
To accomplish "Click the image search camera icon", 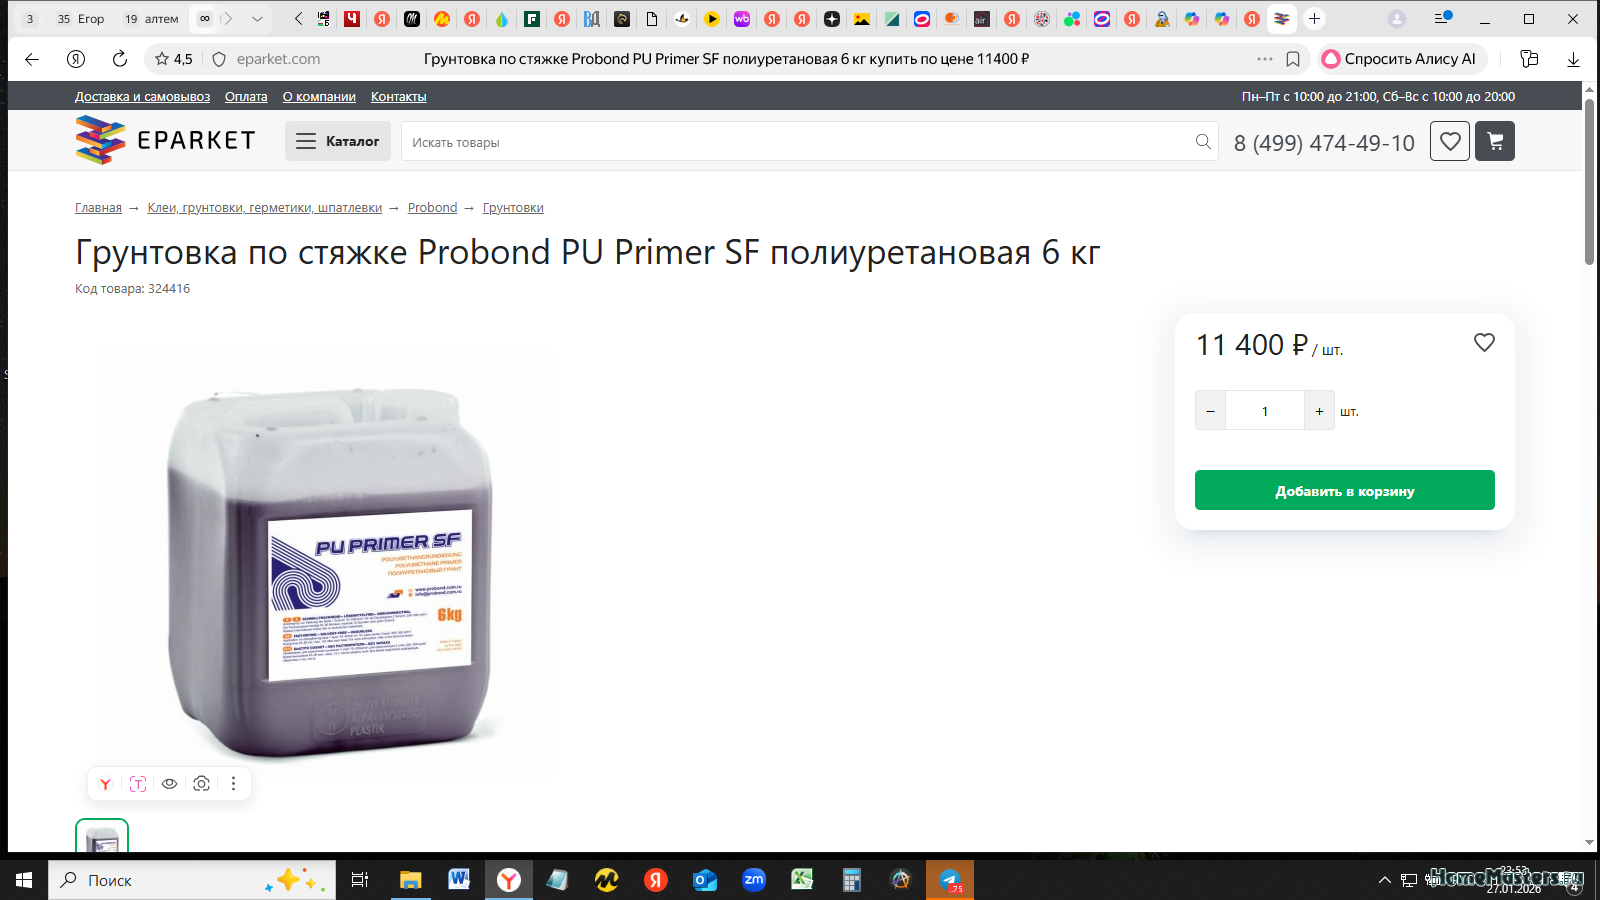I will pyautogui.click(x=201, y=784).
